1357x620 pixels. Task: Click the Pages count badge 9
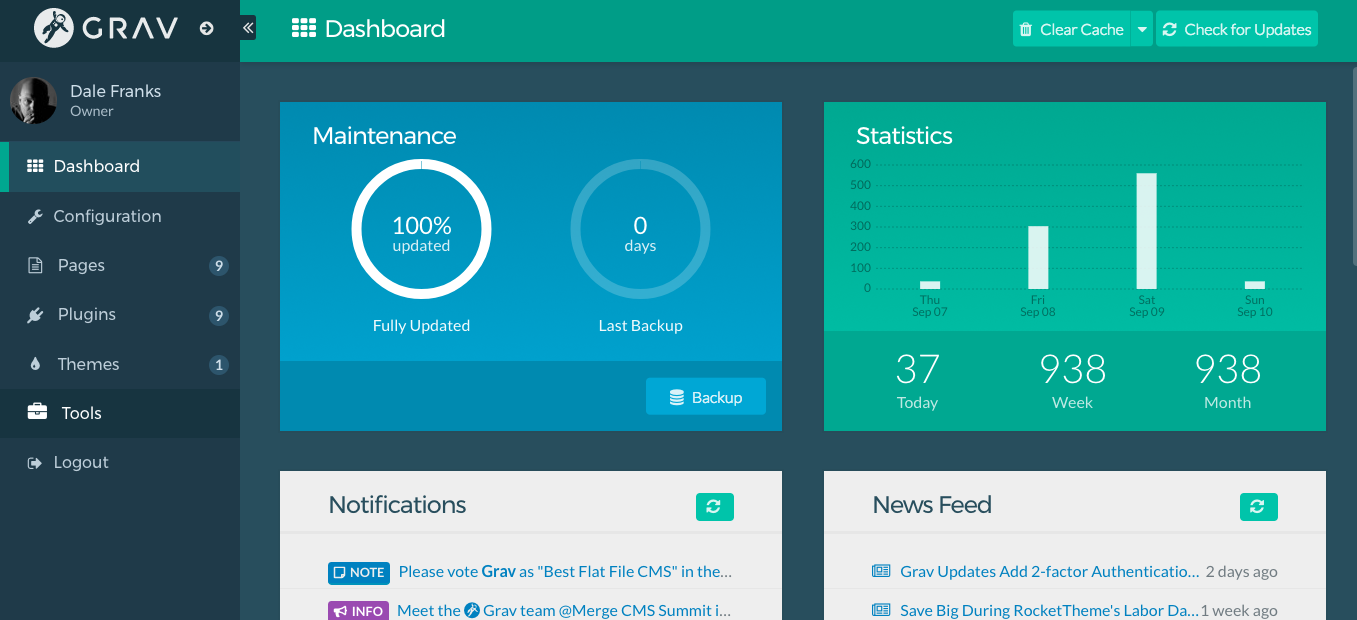pyautogui.click(x=219, y=266)
